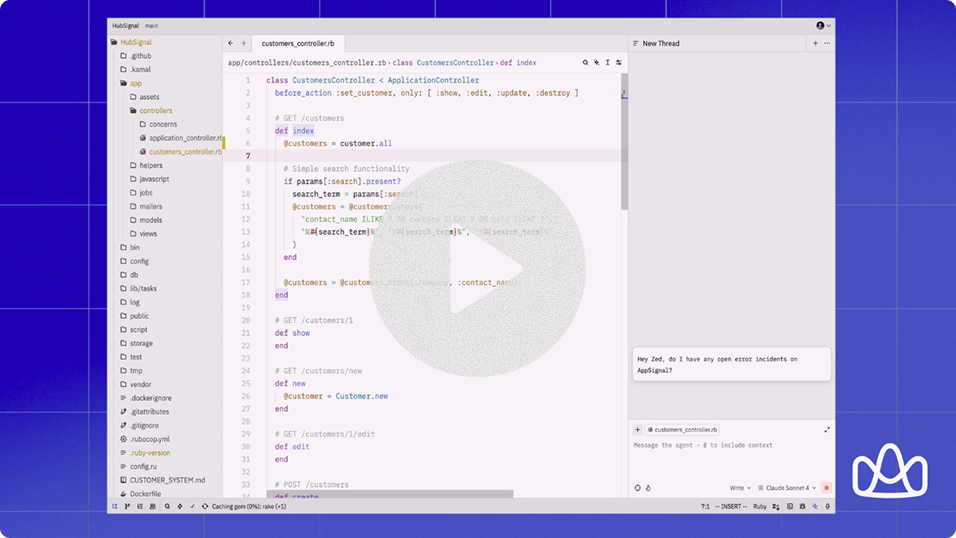Click the Ruby language selector in status bar
Screen dimensions: 956x538
pos(760,507)
